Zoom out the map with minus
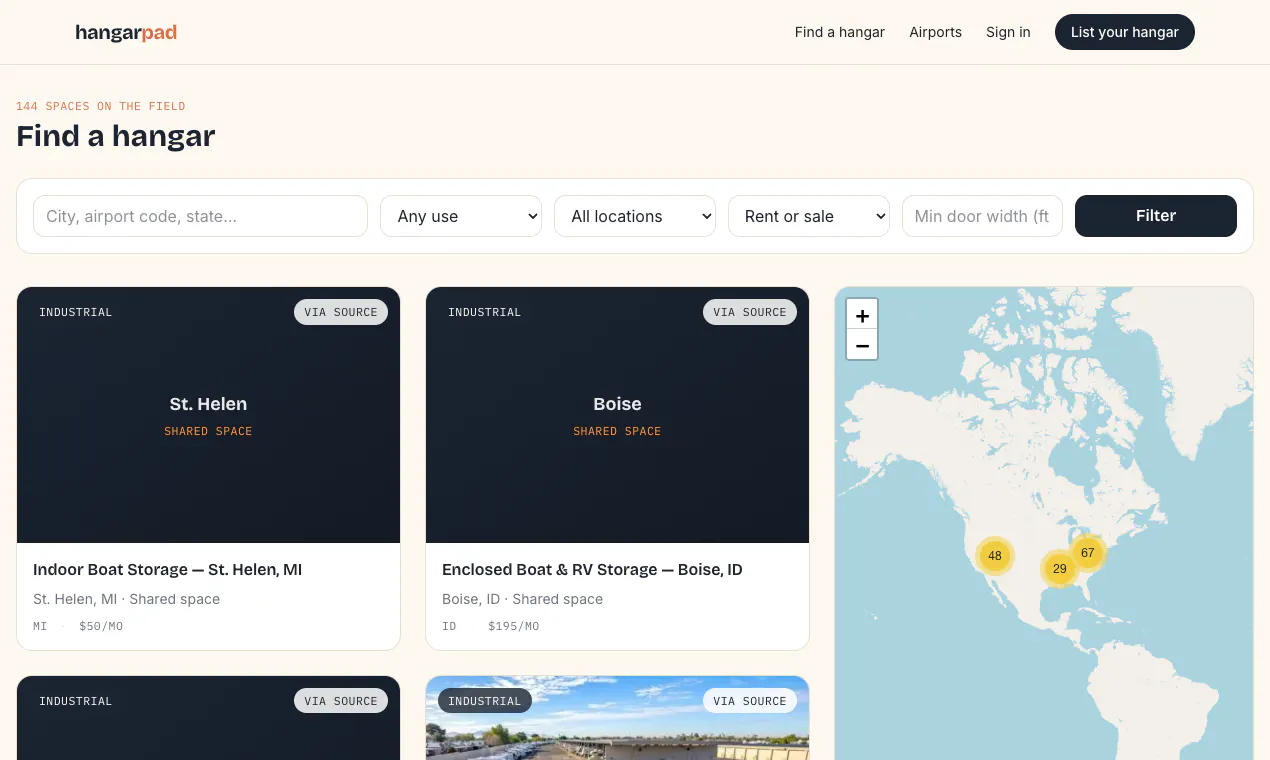Viewport: 1270px width, 760px height. [862, 345]
